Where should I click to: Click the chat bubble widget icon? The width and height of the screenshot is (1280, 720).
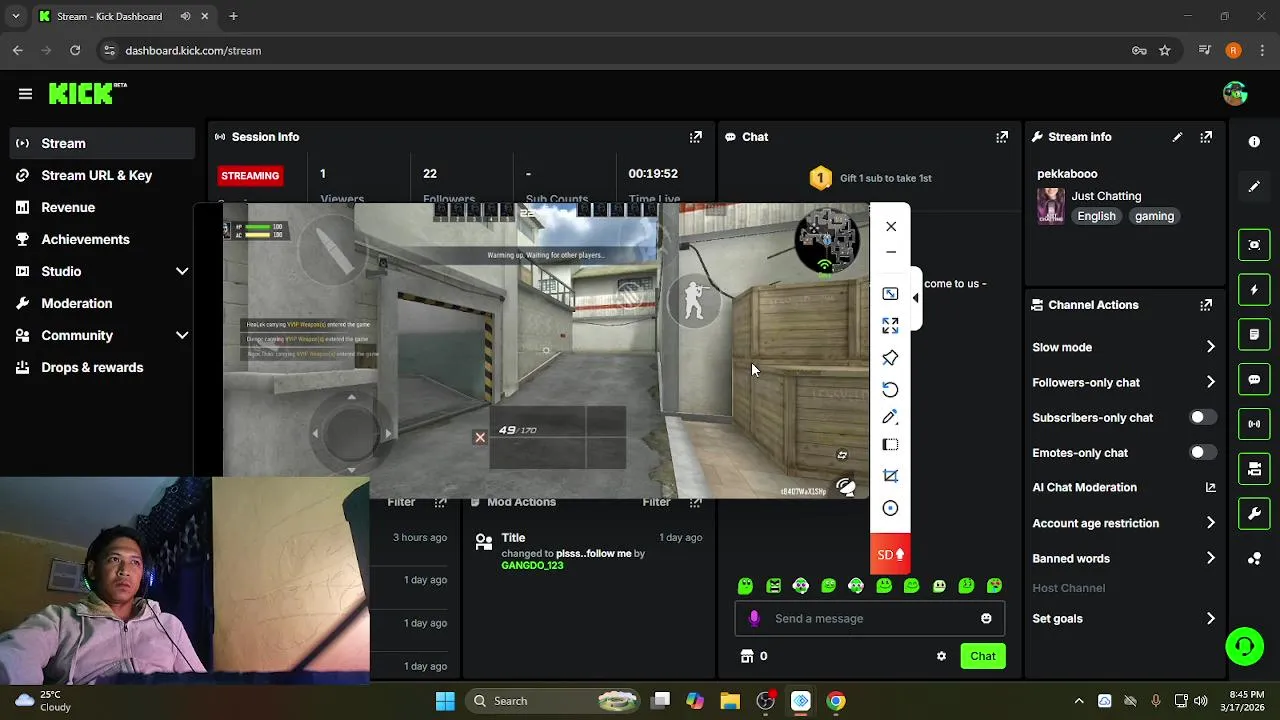pos(1254,380)
